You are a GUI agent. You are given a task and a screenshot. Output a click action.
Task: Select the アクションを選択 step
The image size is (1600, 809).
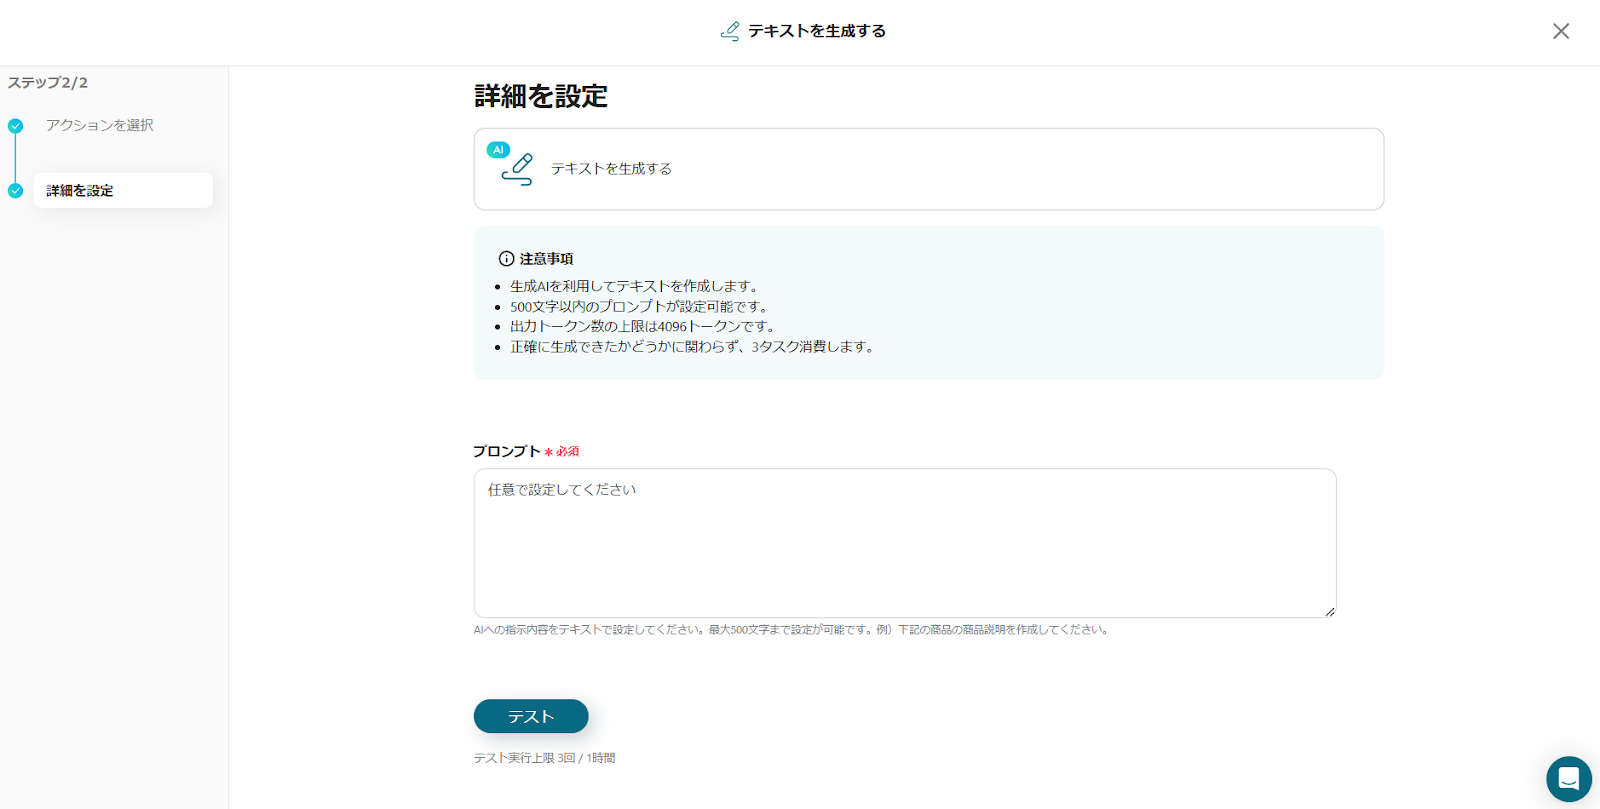click(x=99, y=125)
